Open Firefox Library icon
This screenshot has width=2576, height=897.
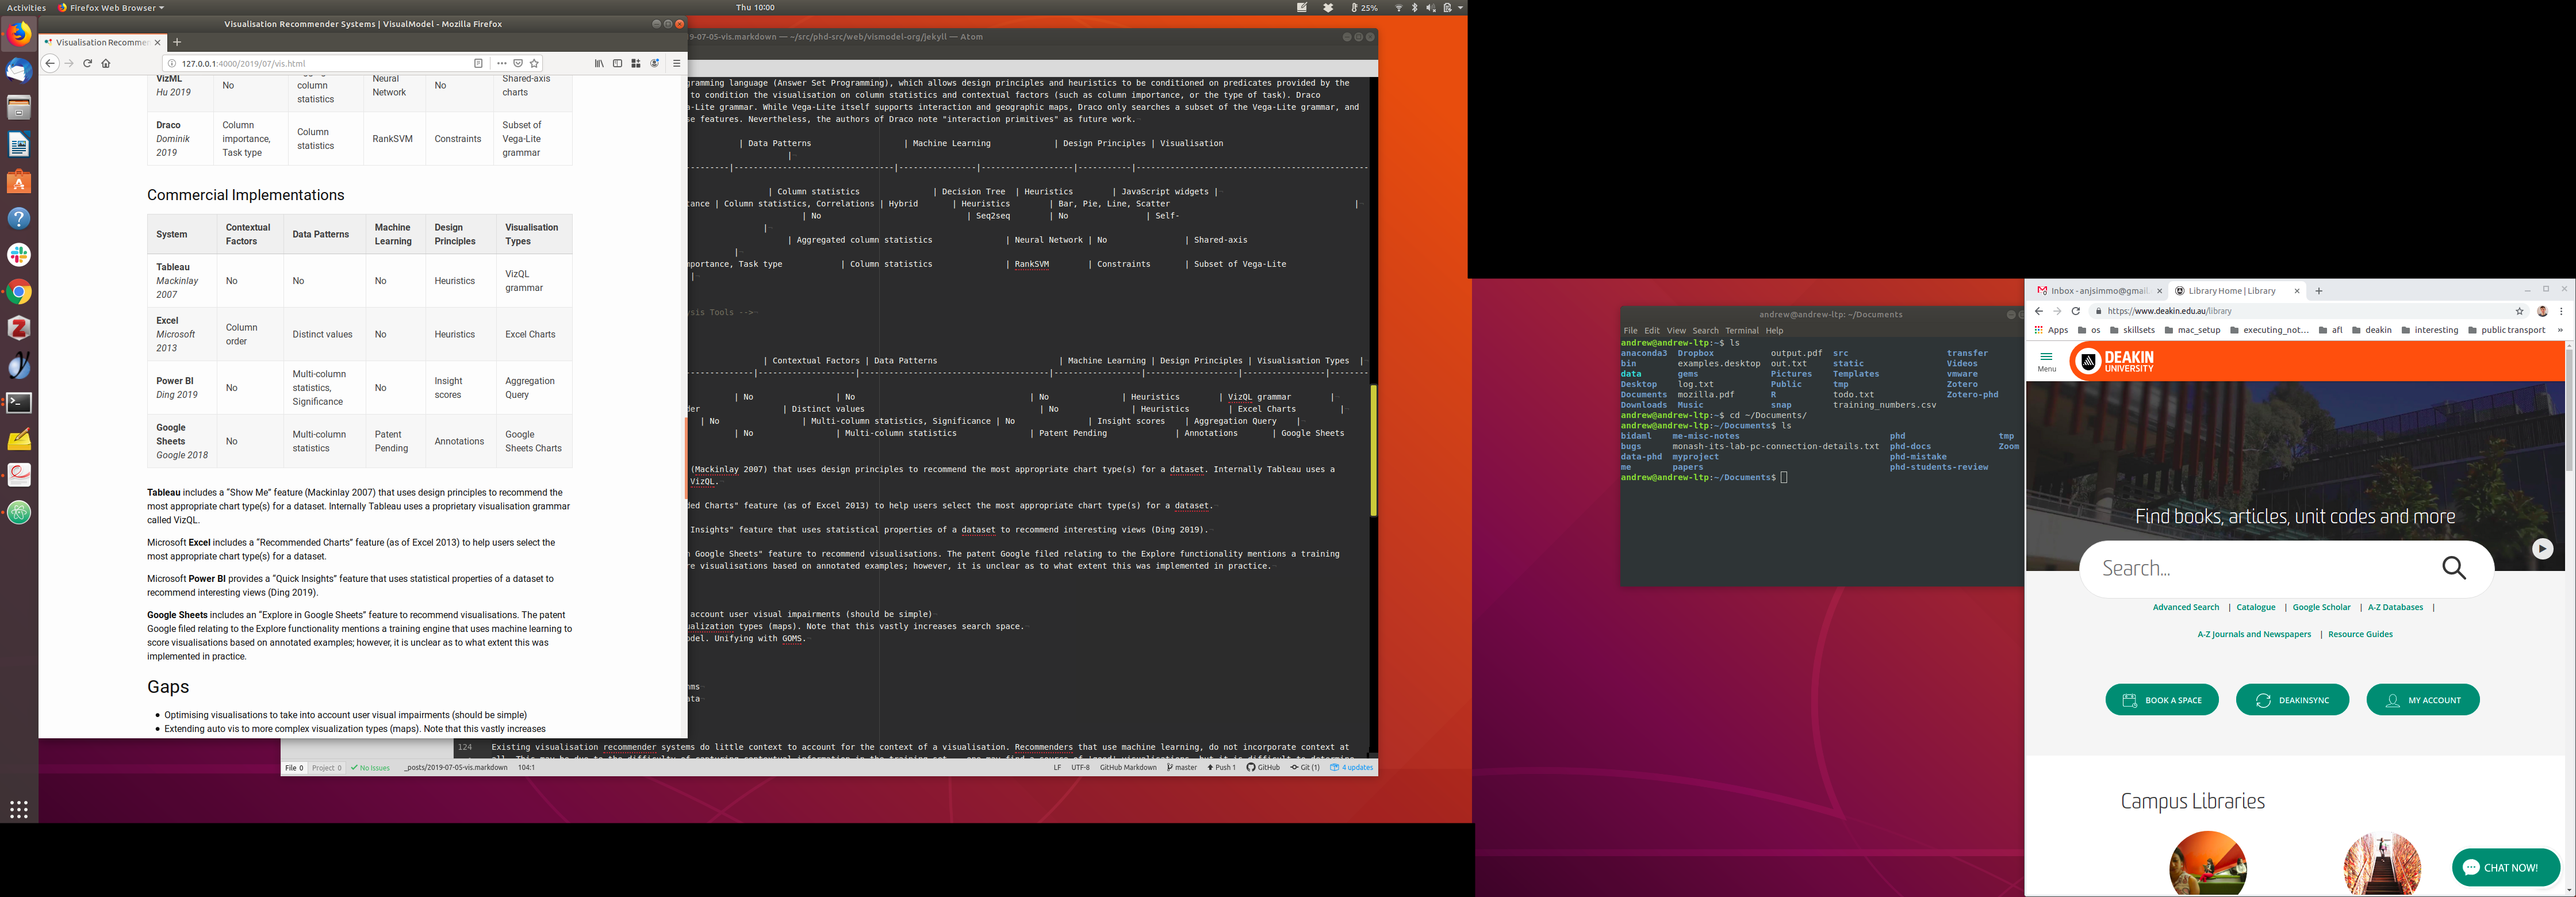tap(599, 63)
